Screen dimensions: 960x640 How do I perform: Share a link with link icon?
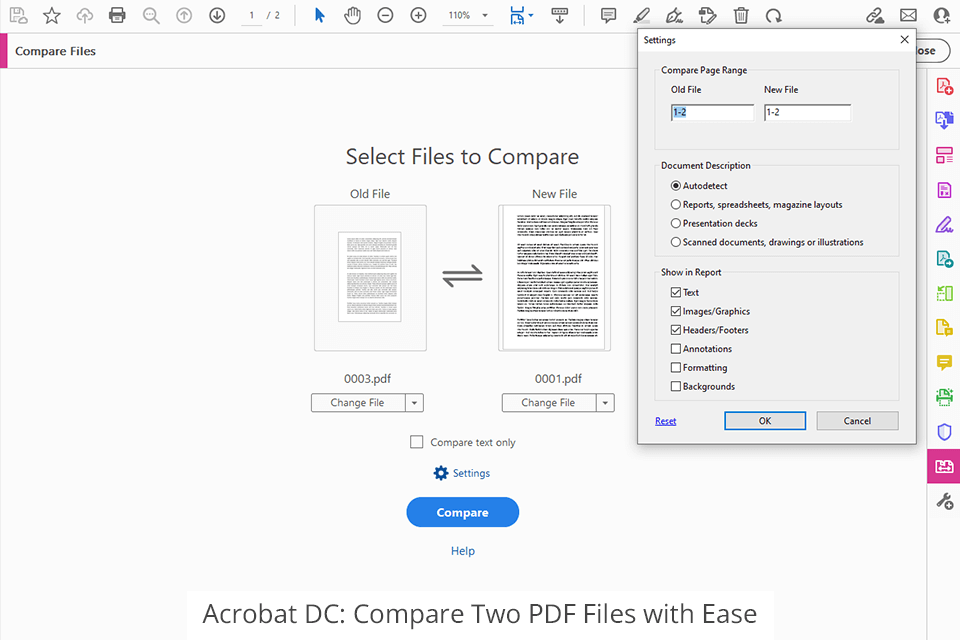click(x=875, y=15)
